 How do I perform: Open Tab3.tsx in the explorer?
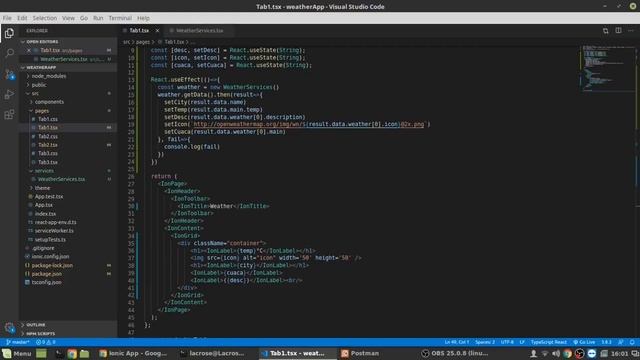point(48,162)
